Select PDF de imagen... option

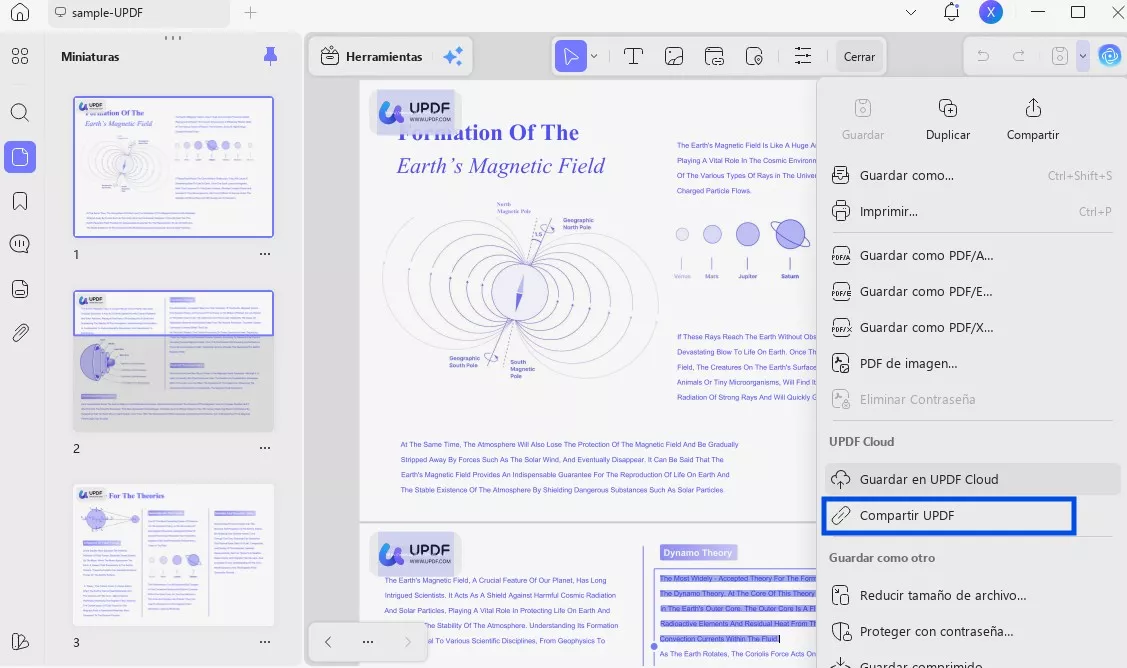972,363
